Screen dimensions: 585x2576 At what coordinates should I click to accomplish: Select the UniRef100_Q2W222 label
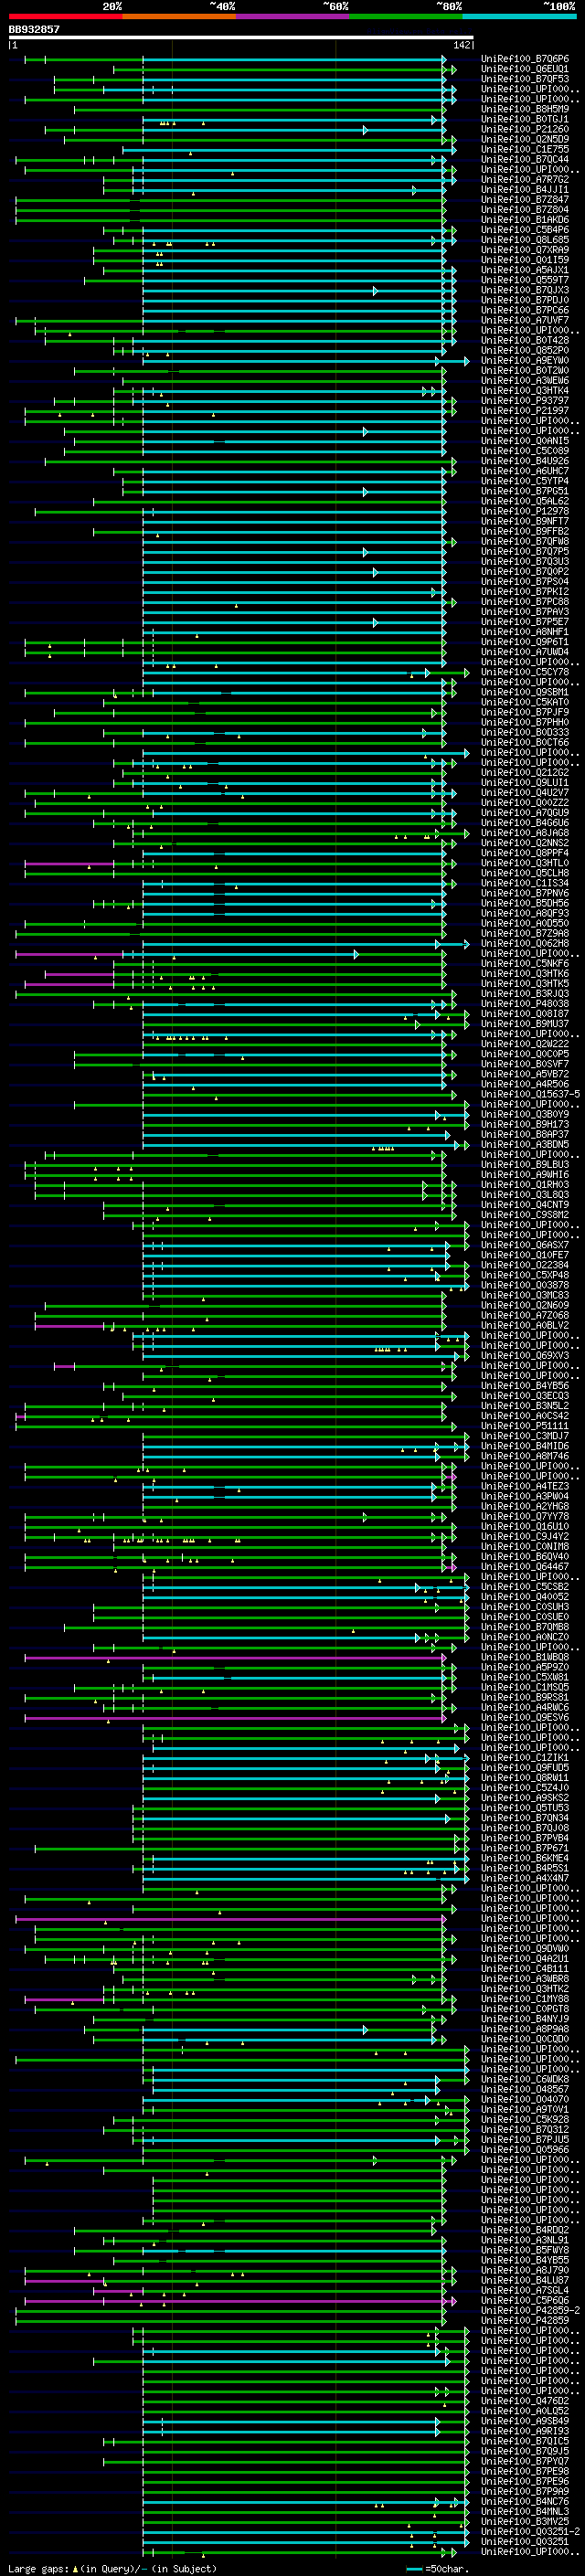(525, 1044)
